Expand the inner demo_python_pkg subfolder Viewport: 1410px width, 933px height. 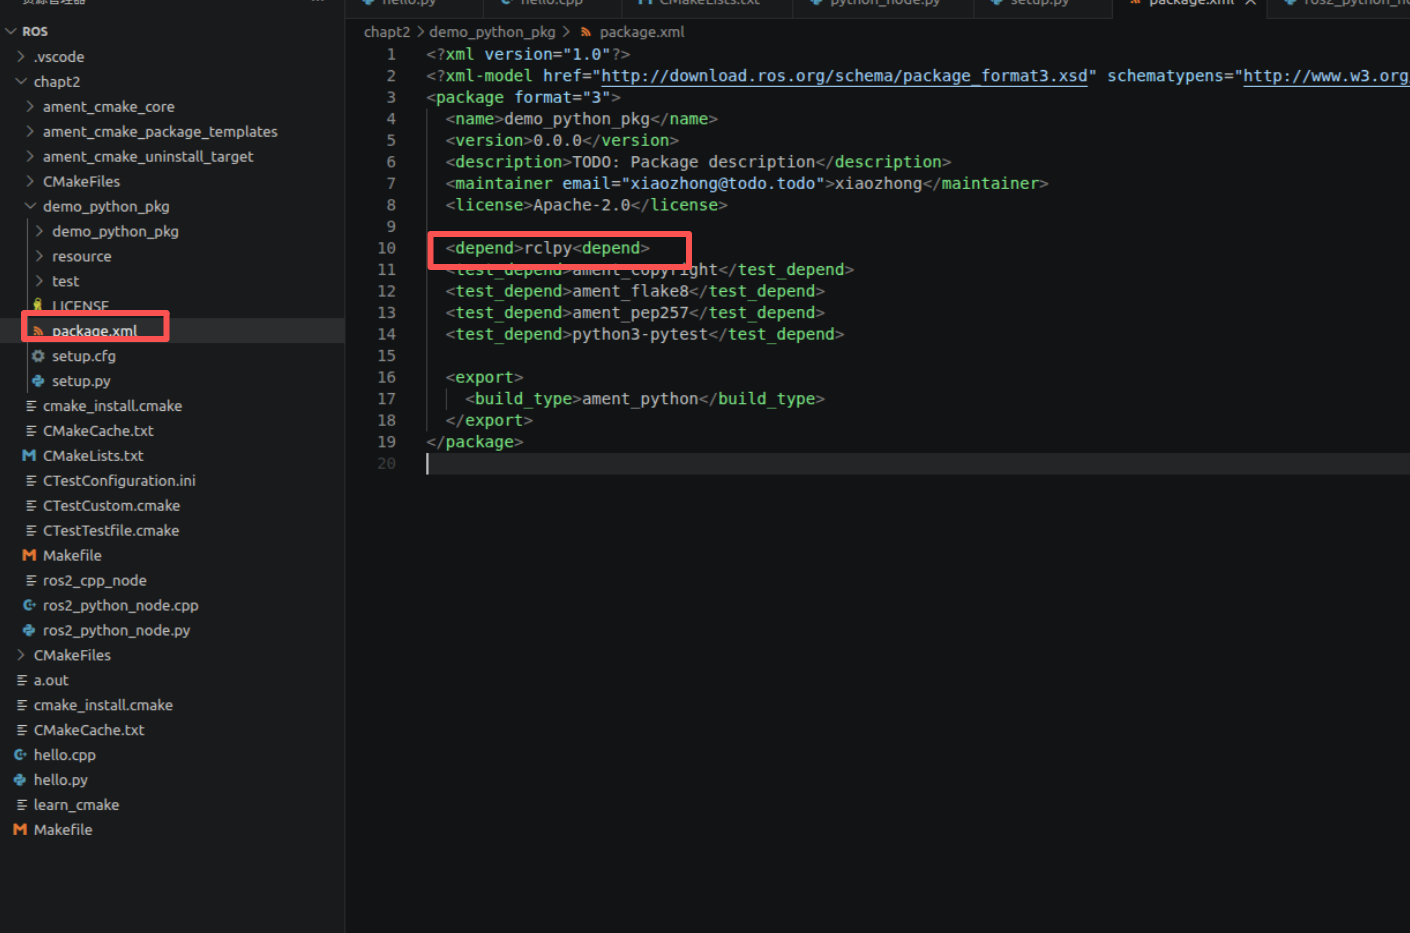(x=39, y=232)
